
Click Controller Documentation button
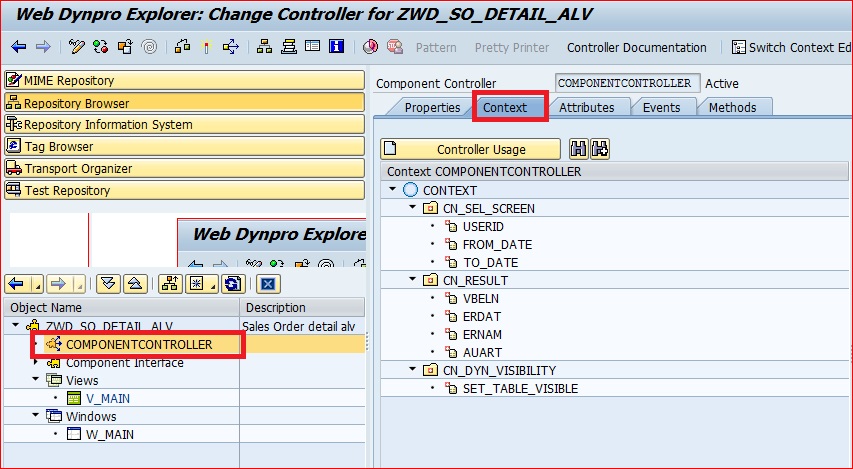(636, 47)
